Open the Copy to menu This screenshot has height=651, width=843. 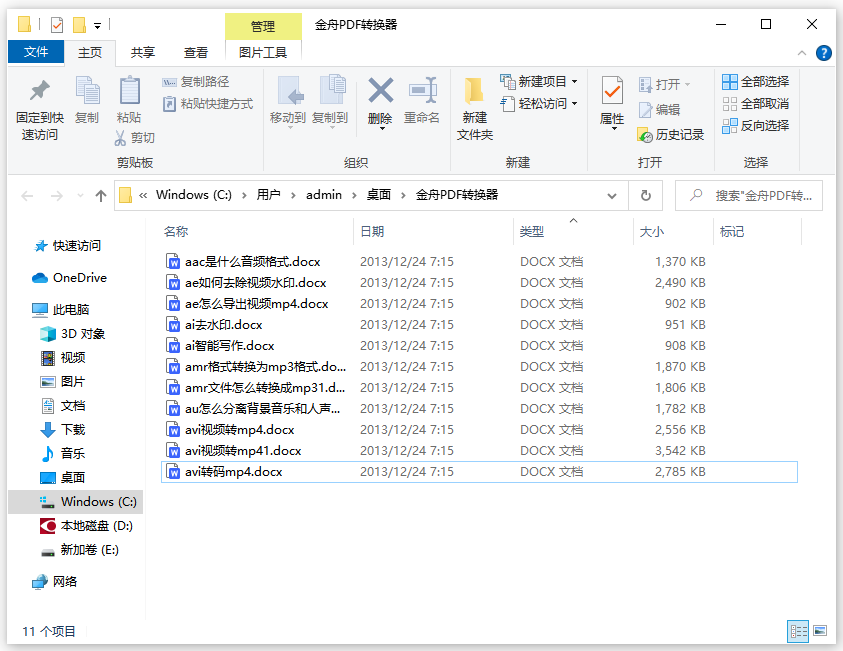(330, 102)
